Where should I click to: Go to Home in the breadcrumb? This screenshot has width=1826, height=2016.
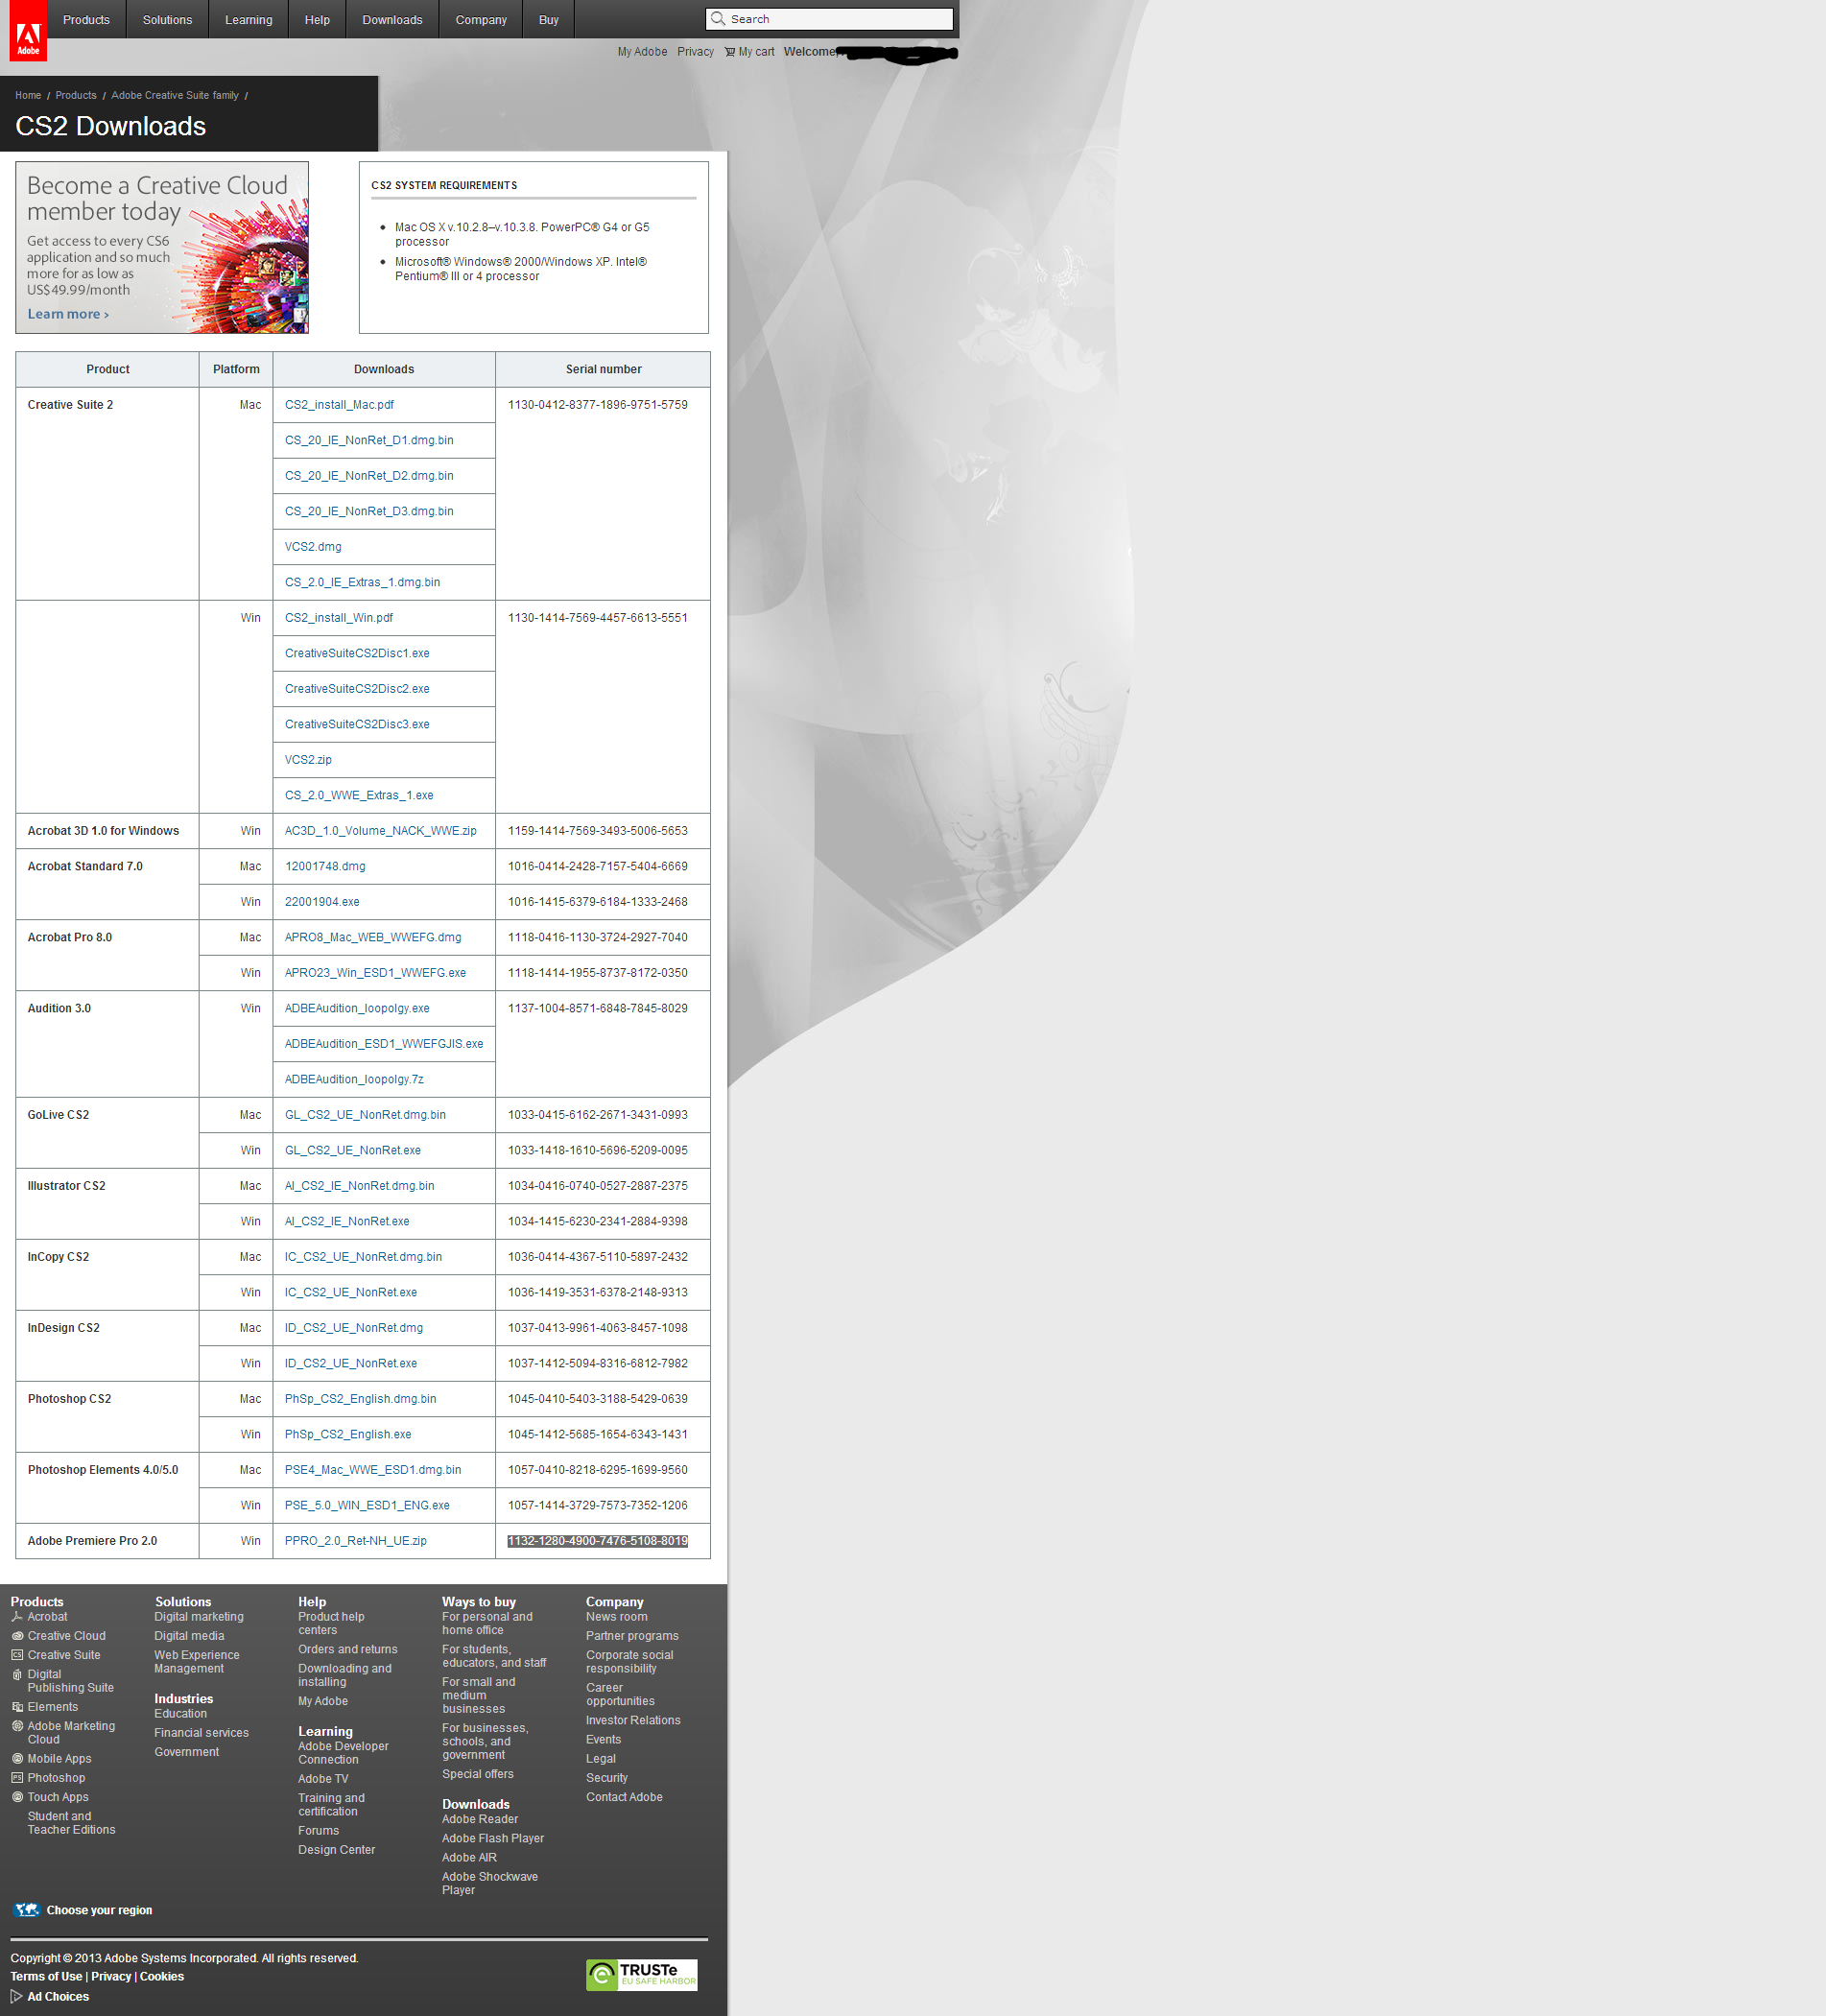28,96
